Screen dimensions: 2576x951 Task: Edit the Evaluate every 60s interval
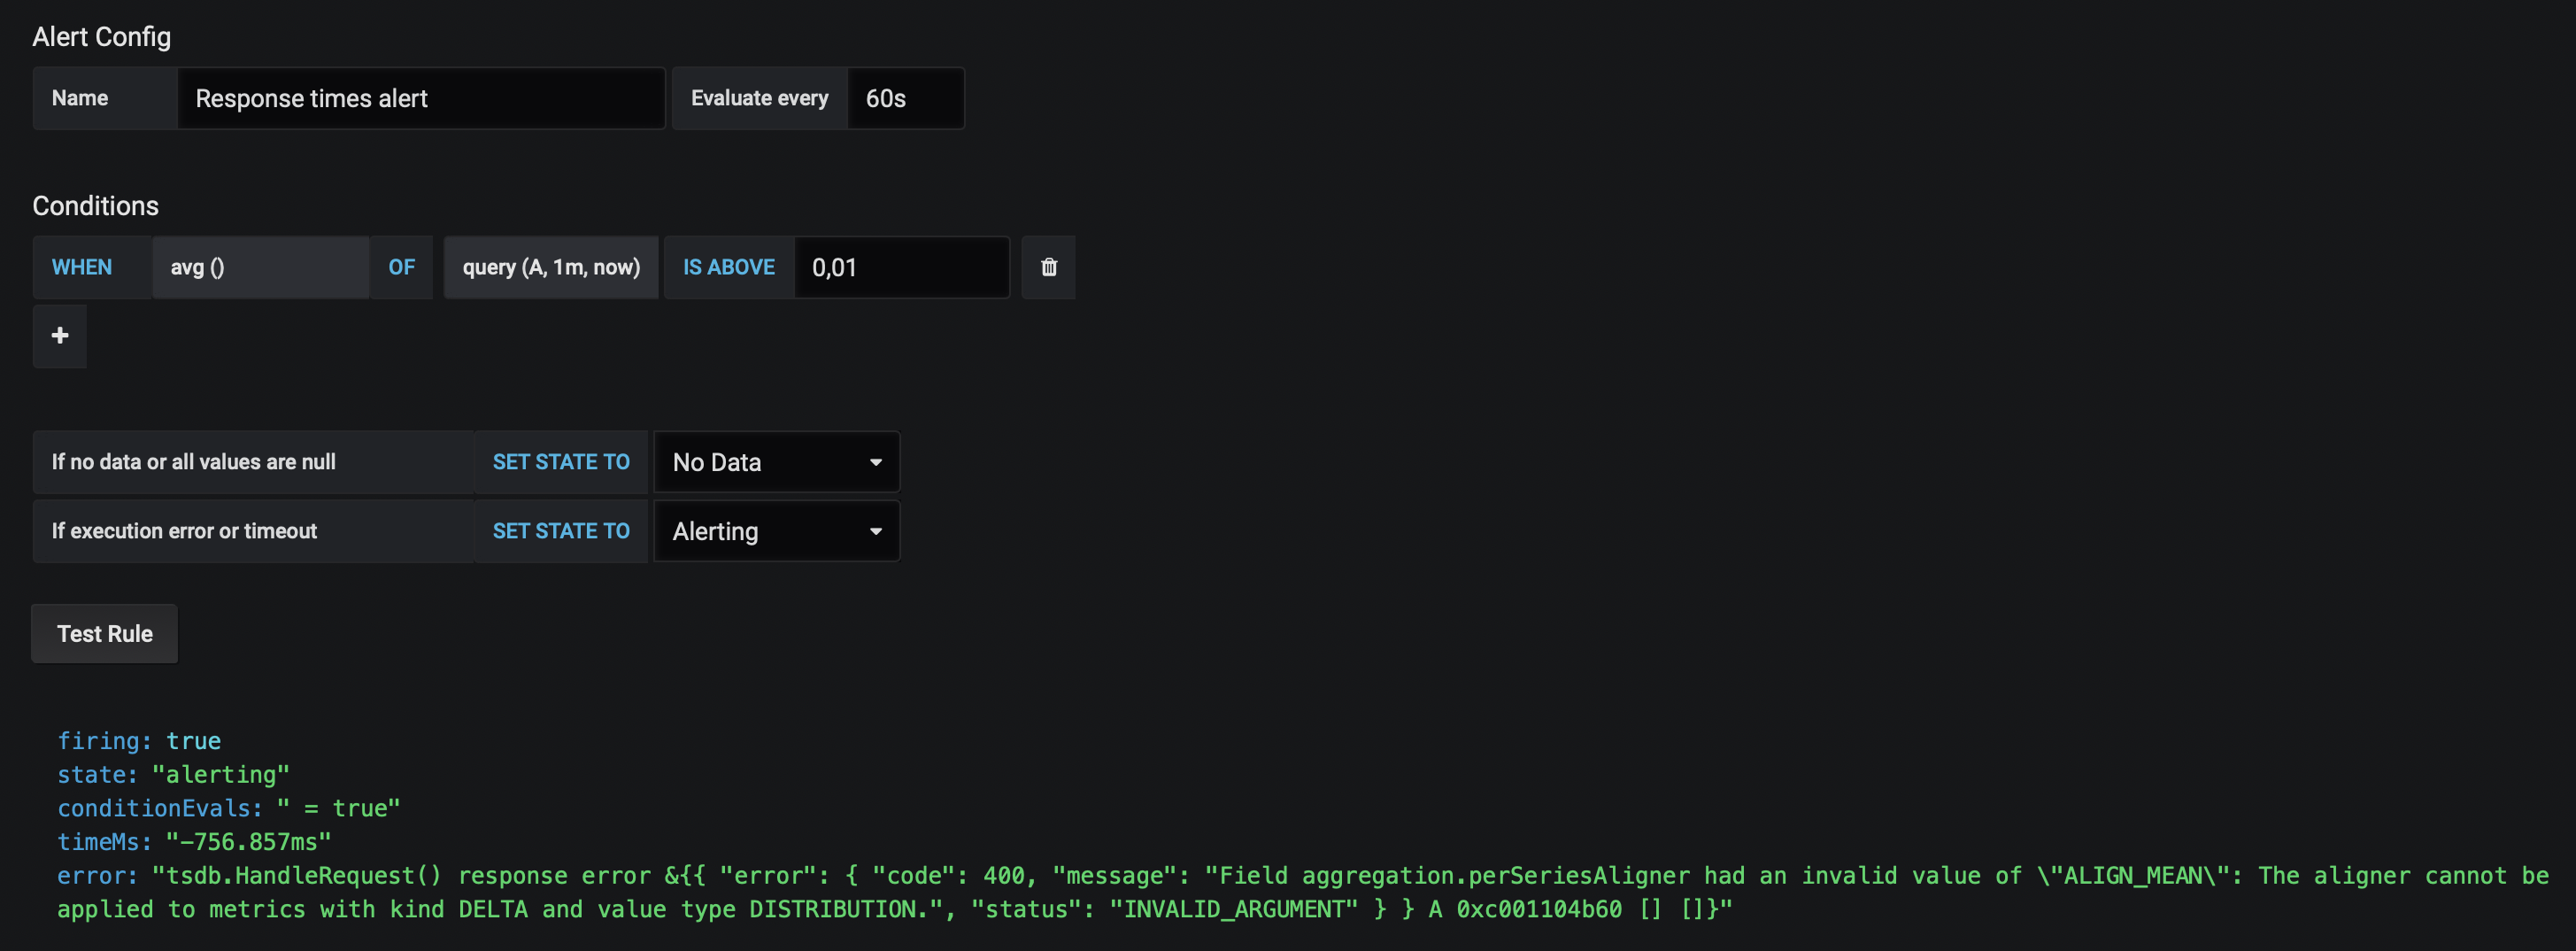[x=903, y=98]
